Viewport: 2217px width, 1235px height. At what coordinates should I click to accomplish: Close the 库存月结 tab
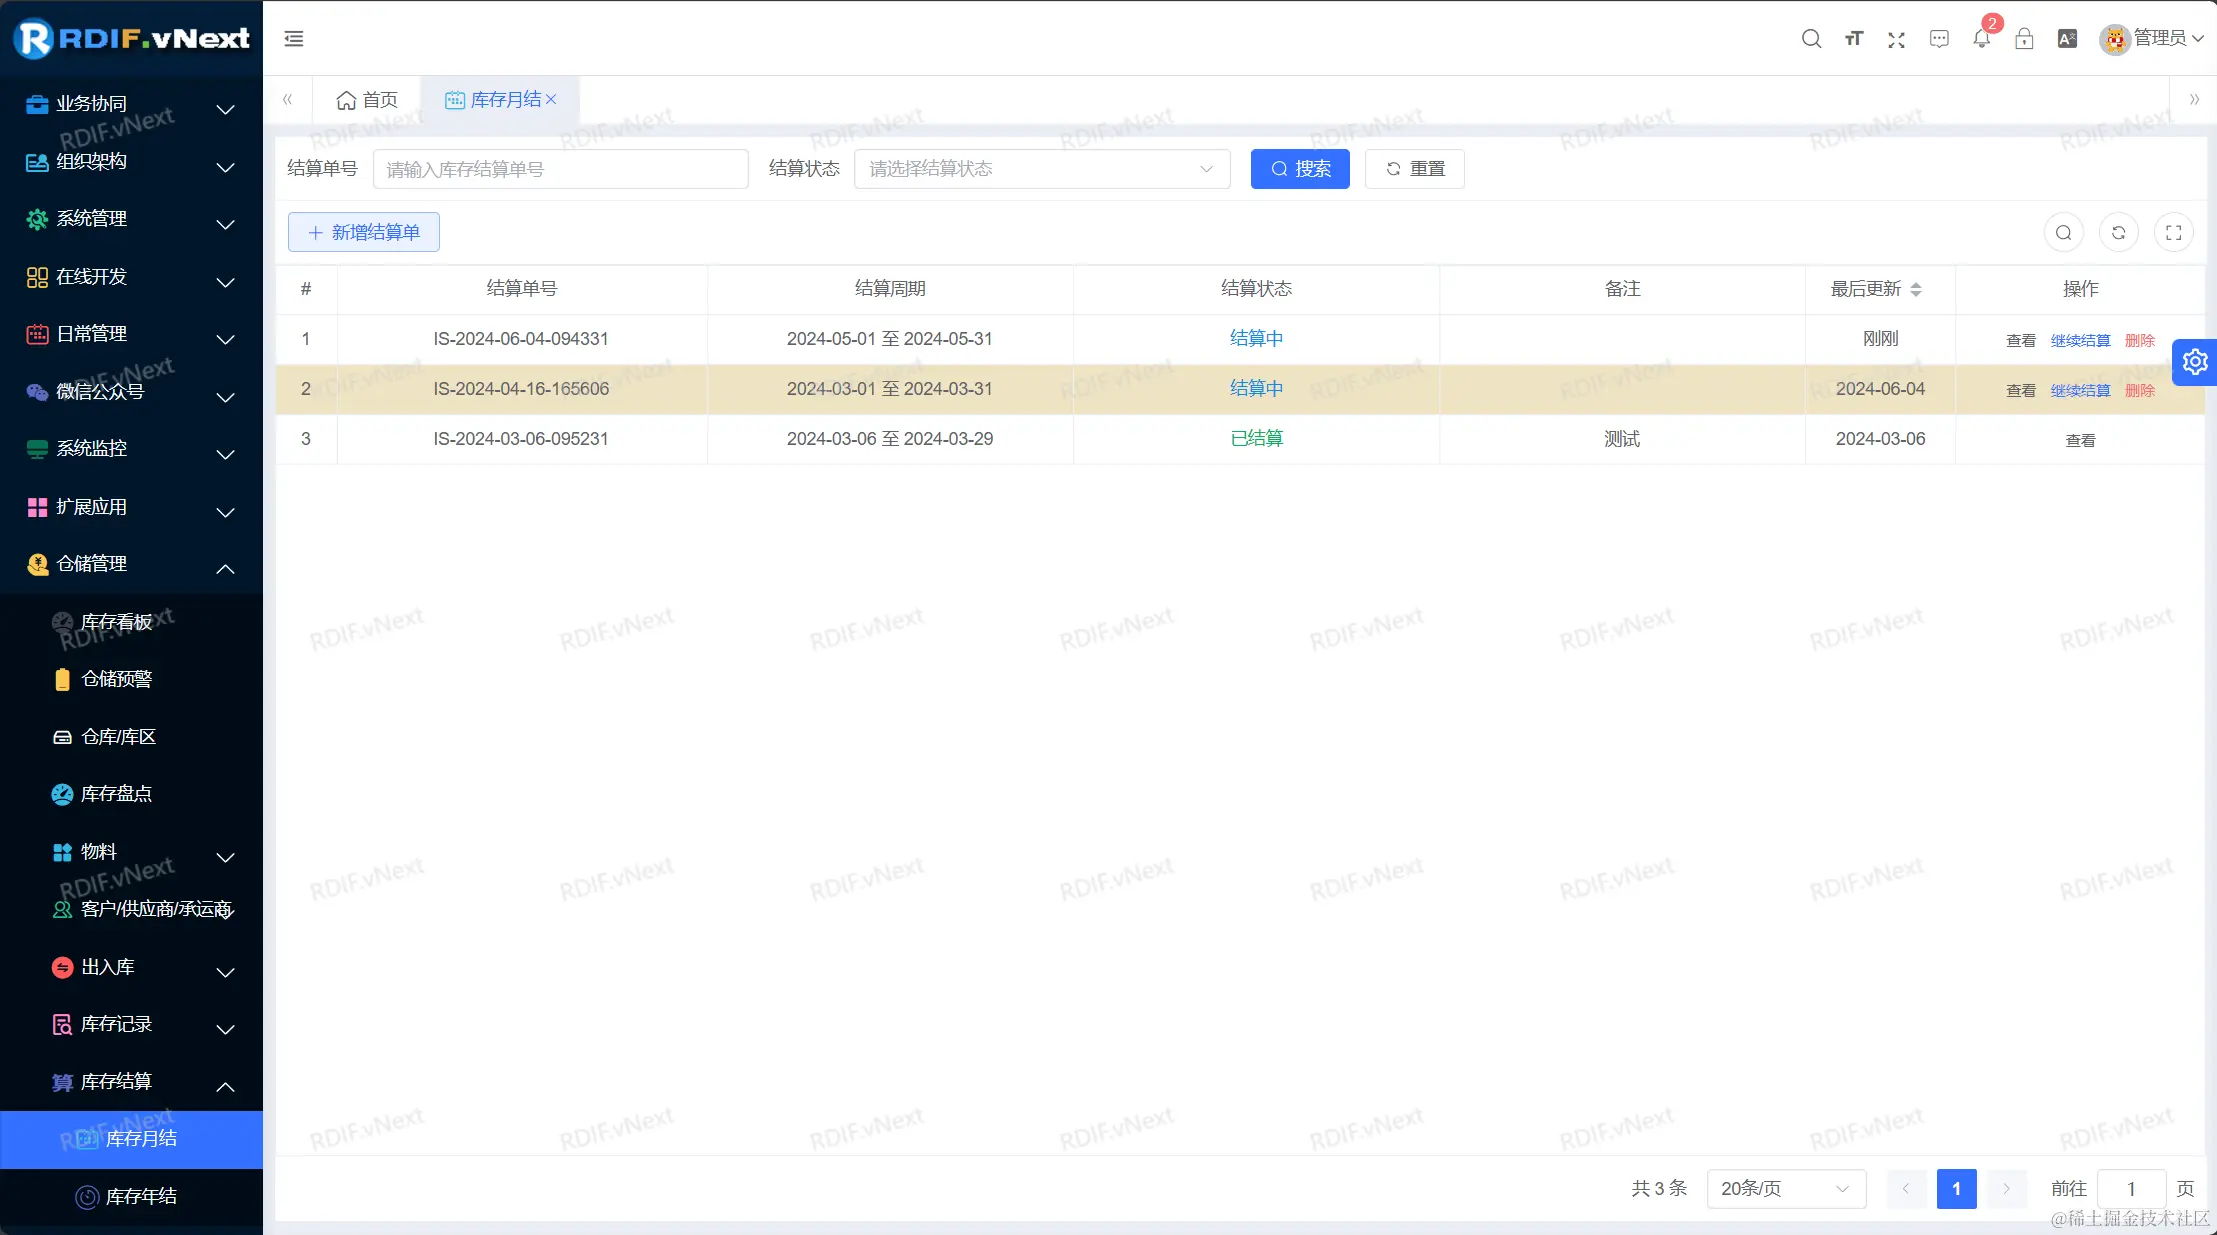(551, 99)
